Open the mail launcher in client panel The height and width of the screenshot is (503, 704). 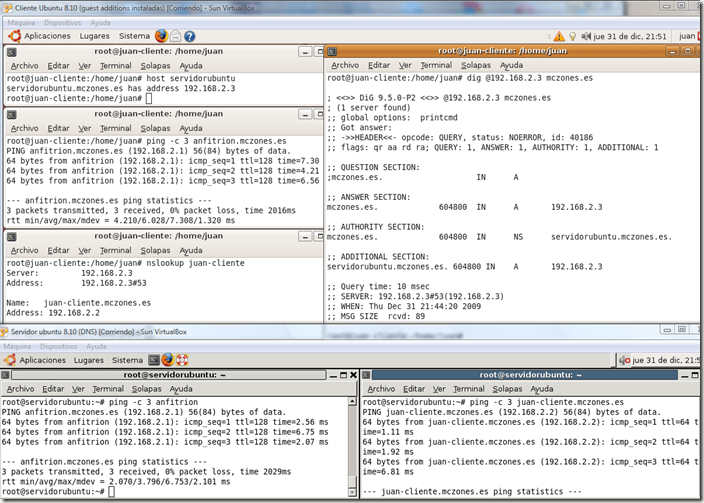pyautogui.click(x=176, y=36)
